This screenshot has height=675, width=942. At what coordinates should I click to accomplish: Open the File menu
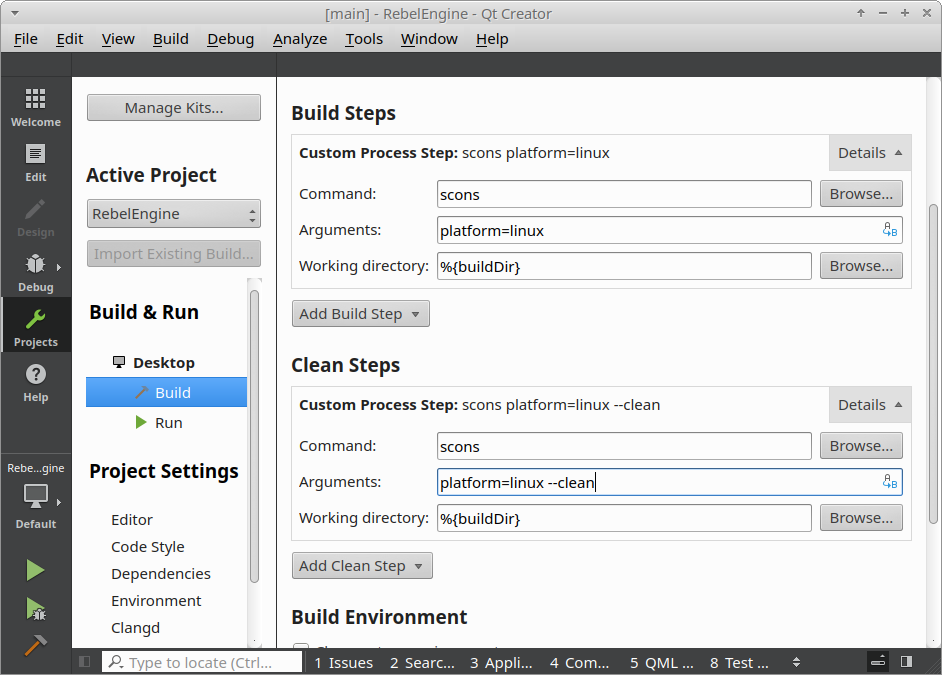26,39
